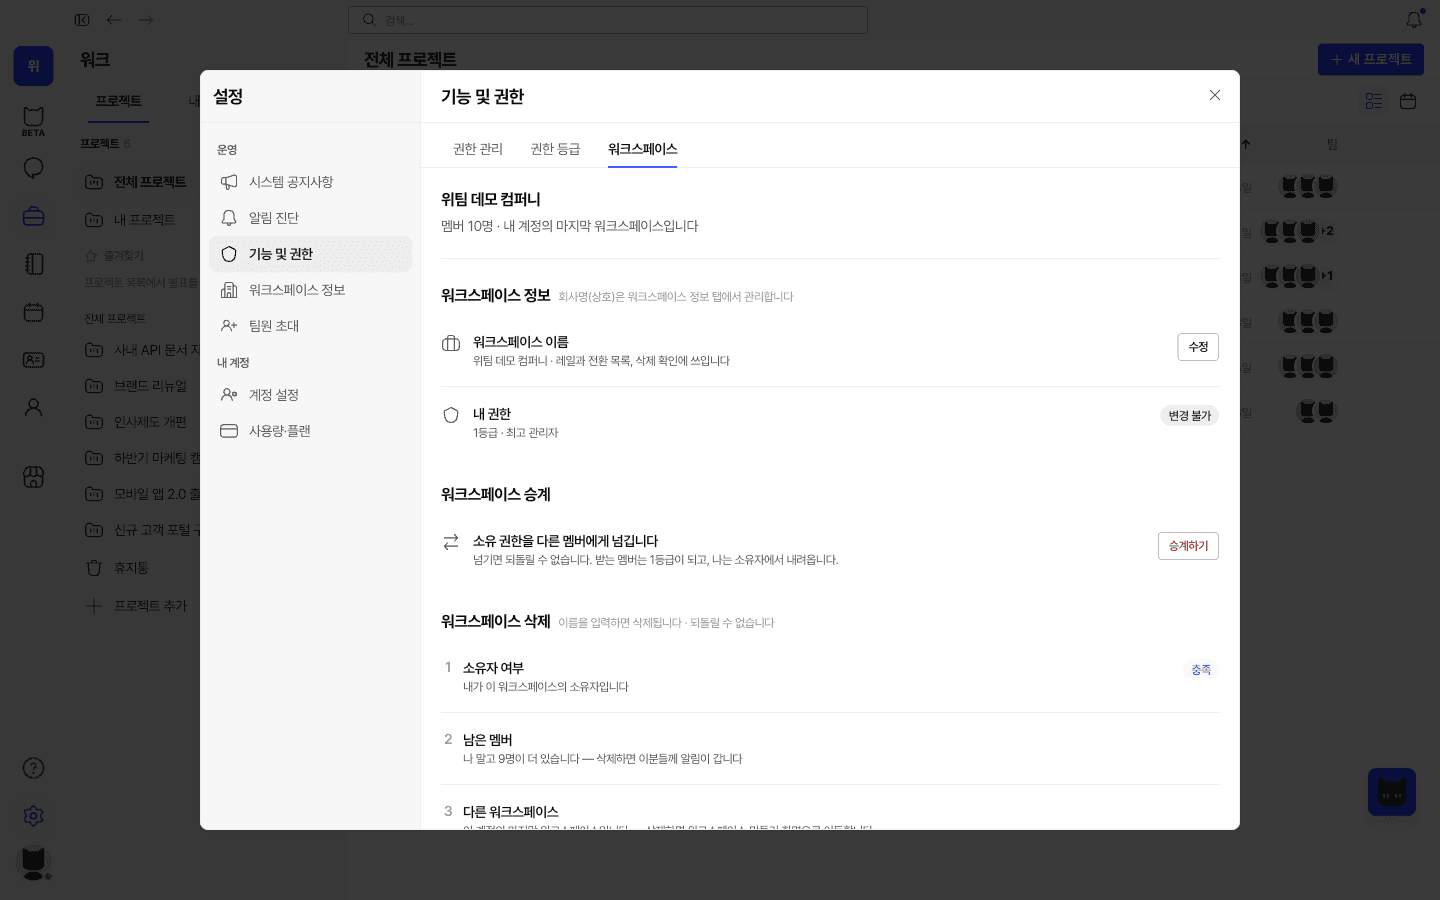Go to 알림 진단 settings
This screenshot has height=900, width=1440.
click(310, 218)
